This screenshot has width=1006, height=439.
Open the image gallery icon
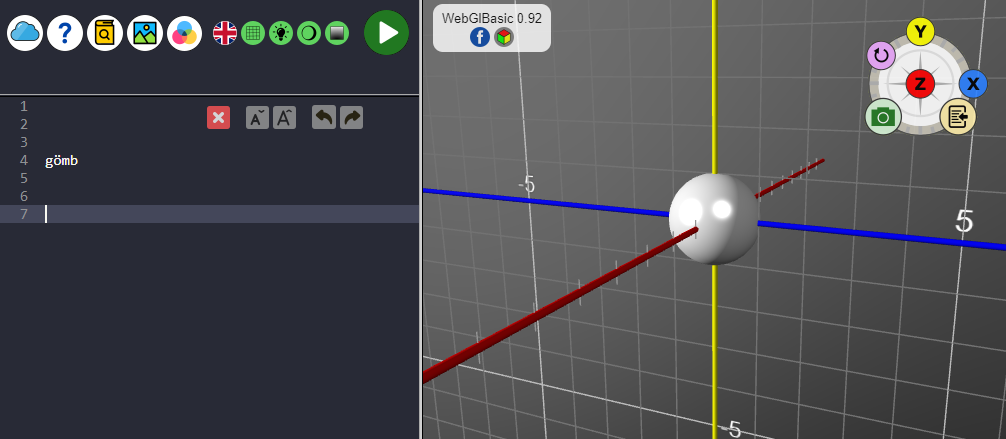coord(145,33)
